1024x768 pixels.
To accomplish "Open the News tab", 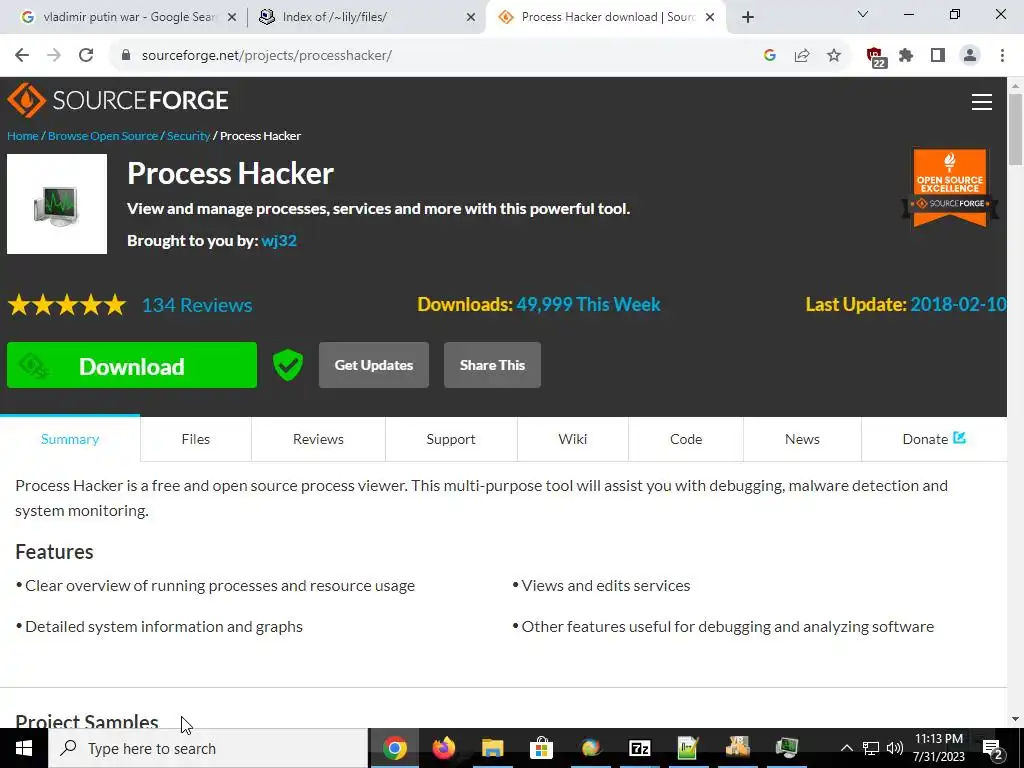I will pyautogui.click(x=802, y=439).
